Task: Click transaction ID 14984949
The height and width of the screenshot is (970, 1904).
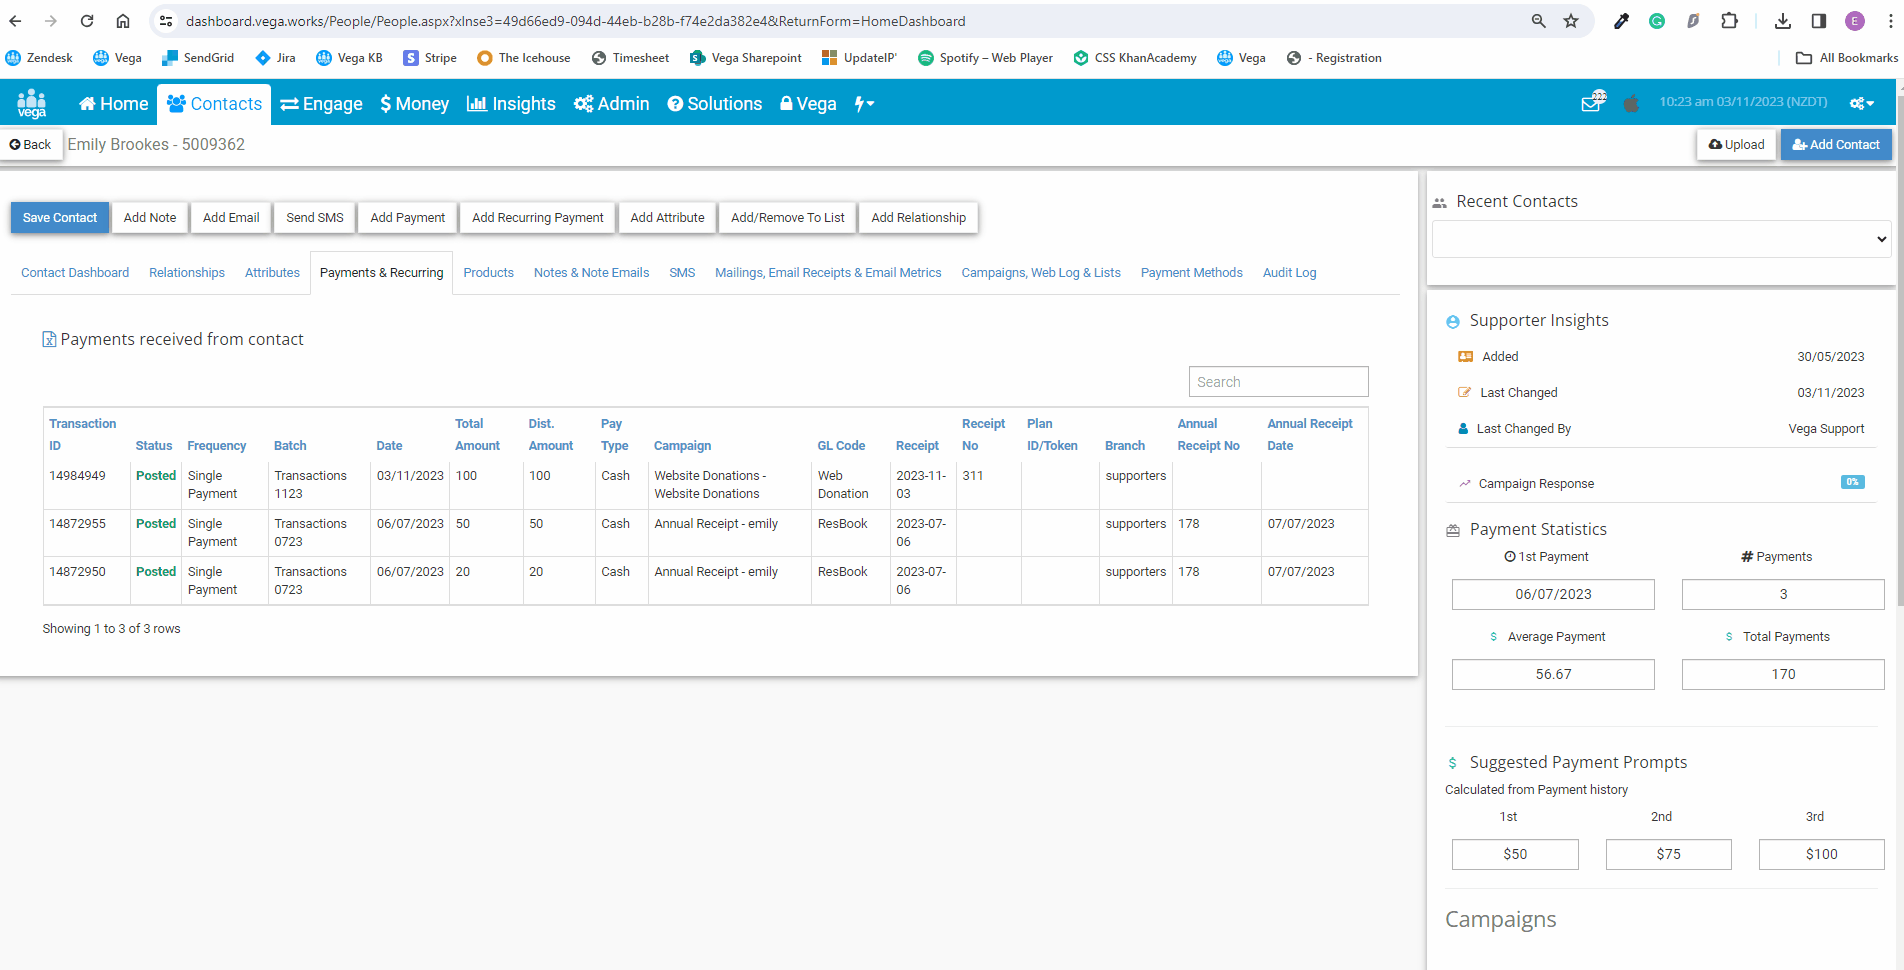Action: click(78, 476)
